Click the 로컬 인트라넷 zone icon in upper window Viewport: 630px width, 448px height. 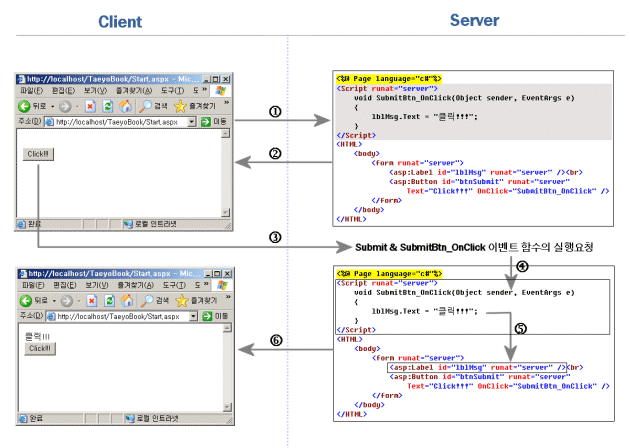(128, 224)
